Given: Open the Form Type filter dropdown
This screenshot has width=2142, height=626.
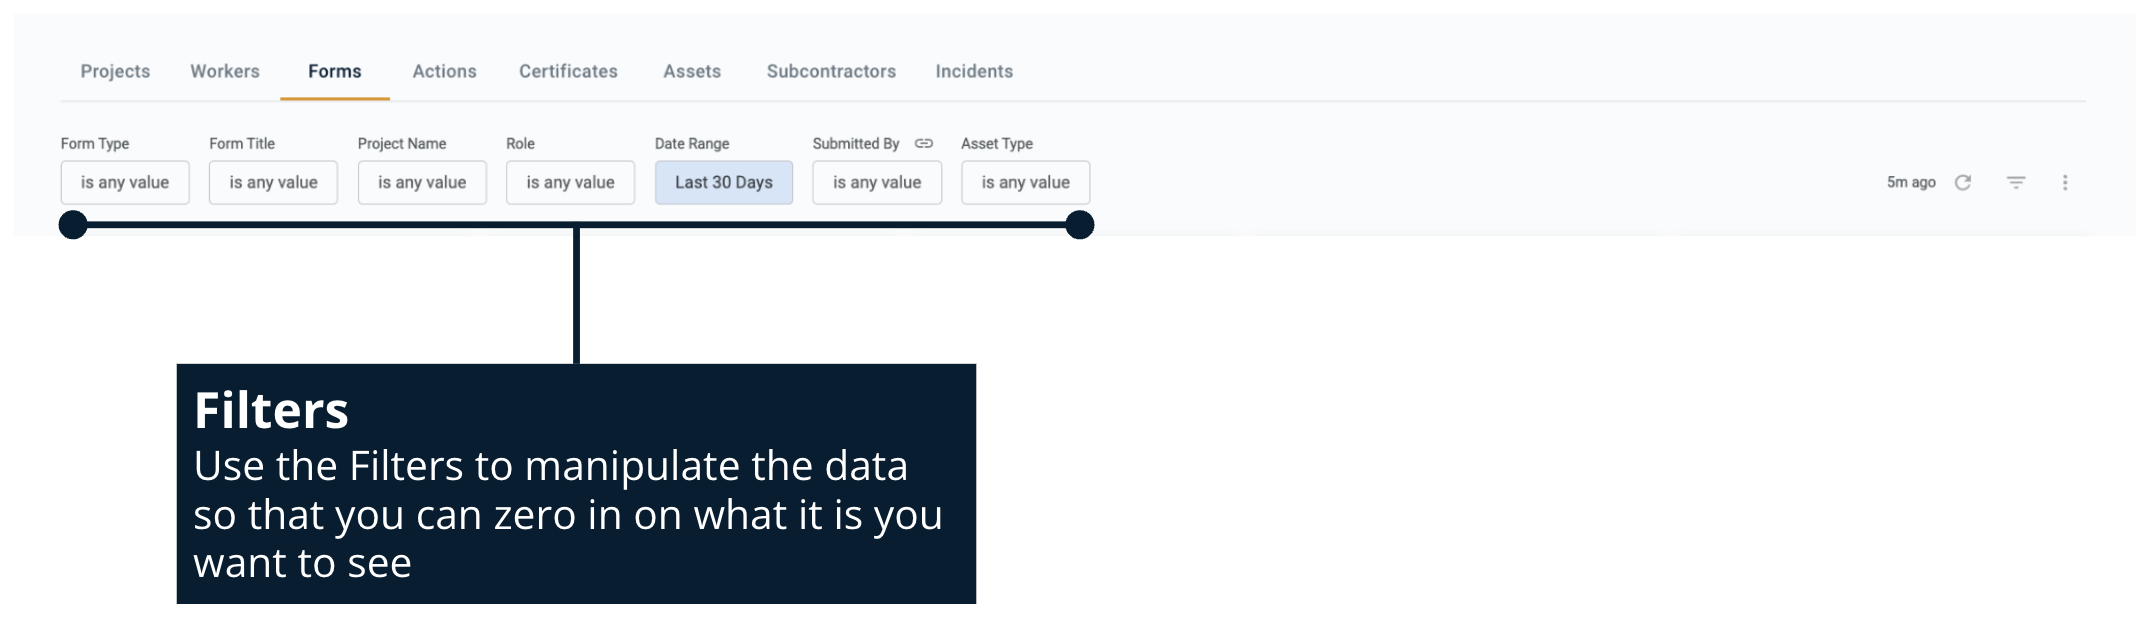Looking at the screenshot, I should click(125, 183).
